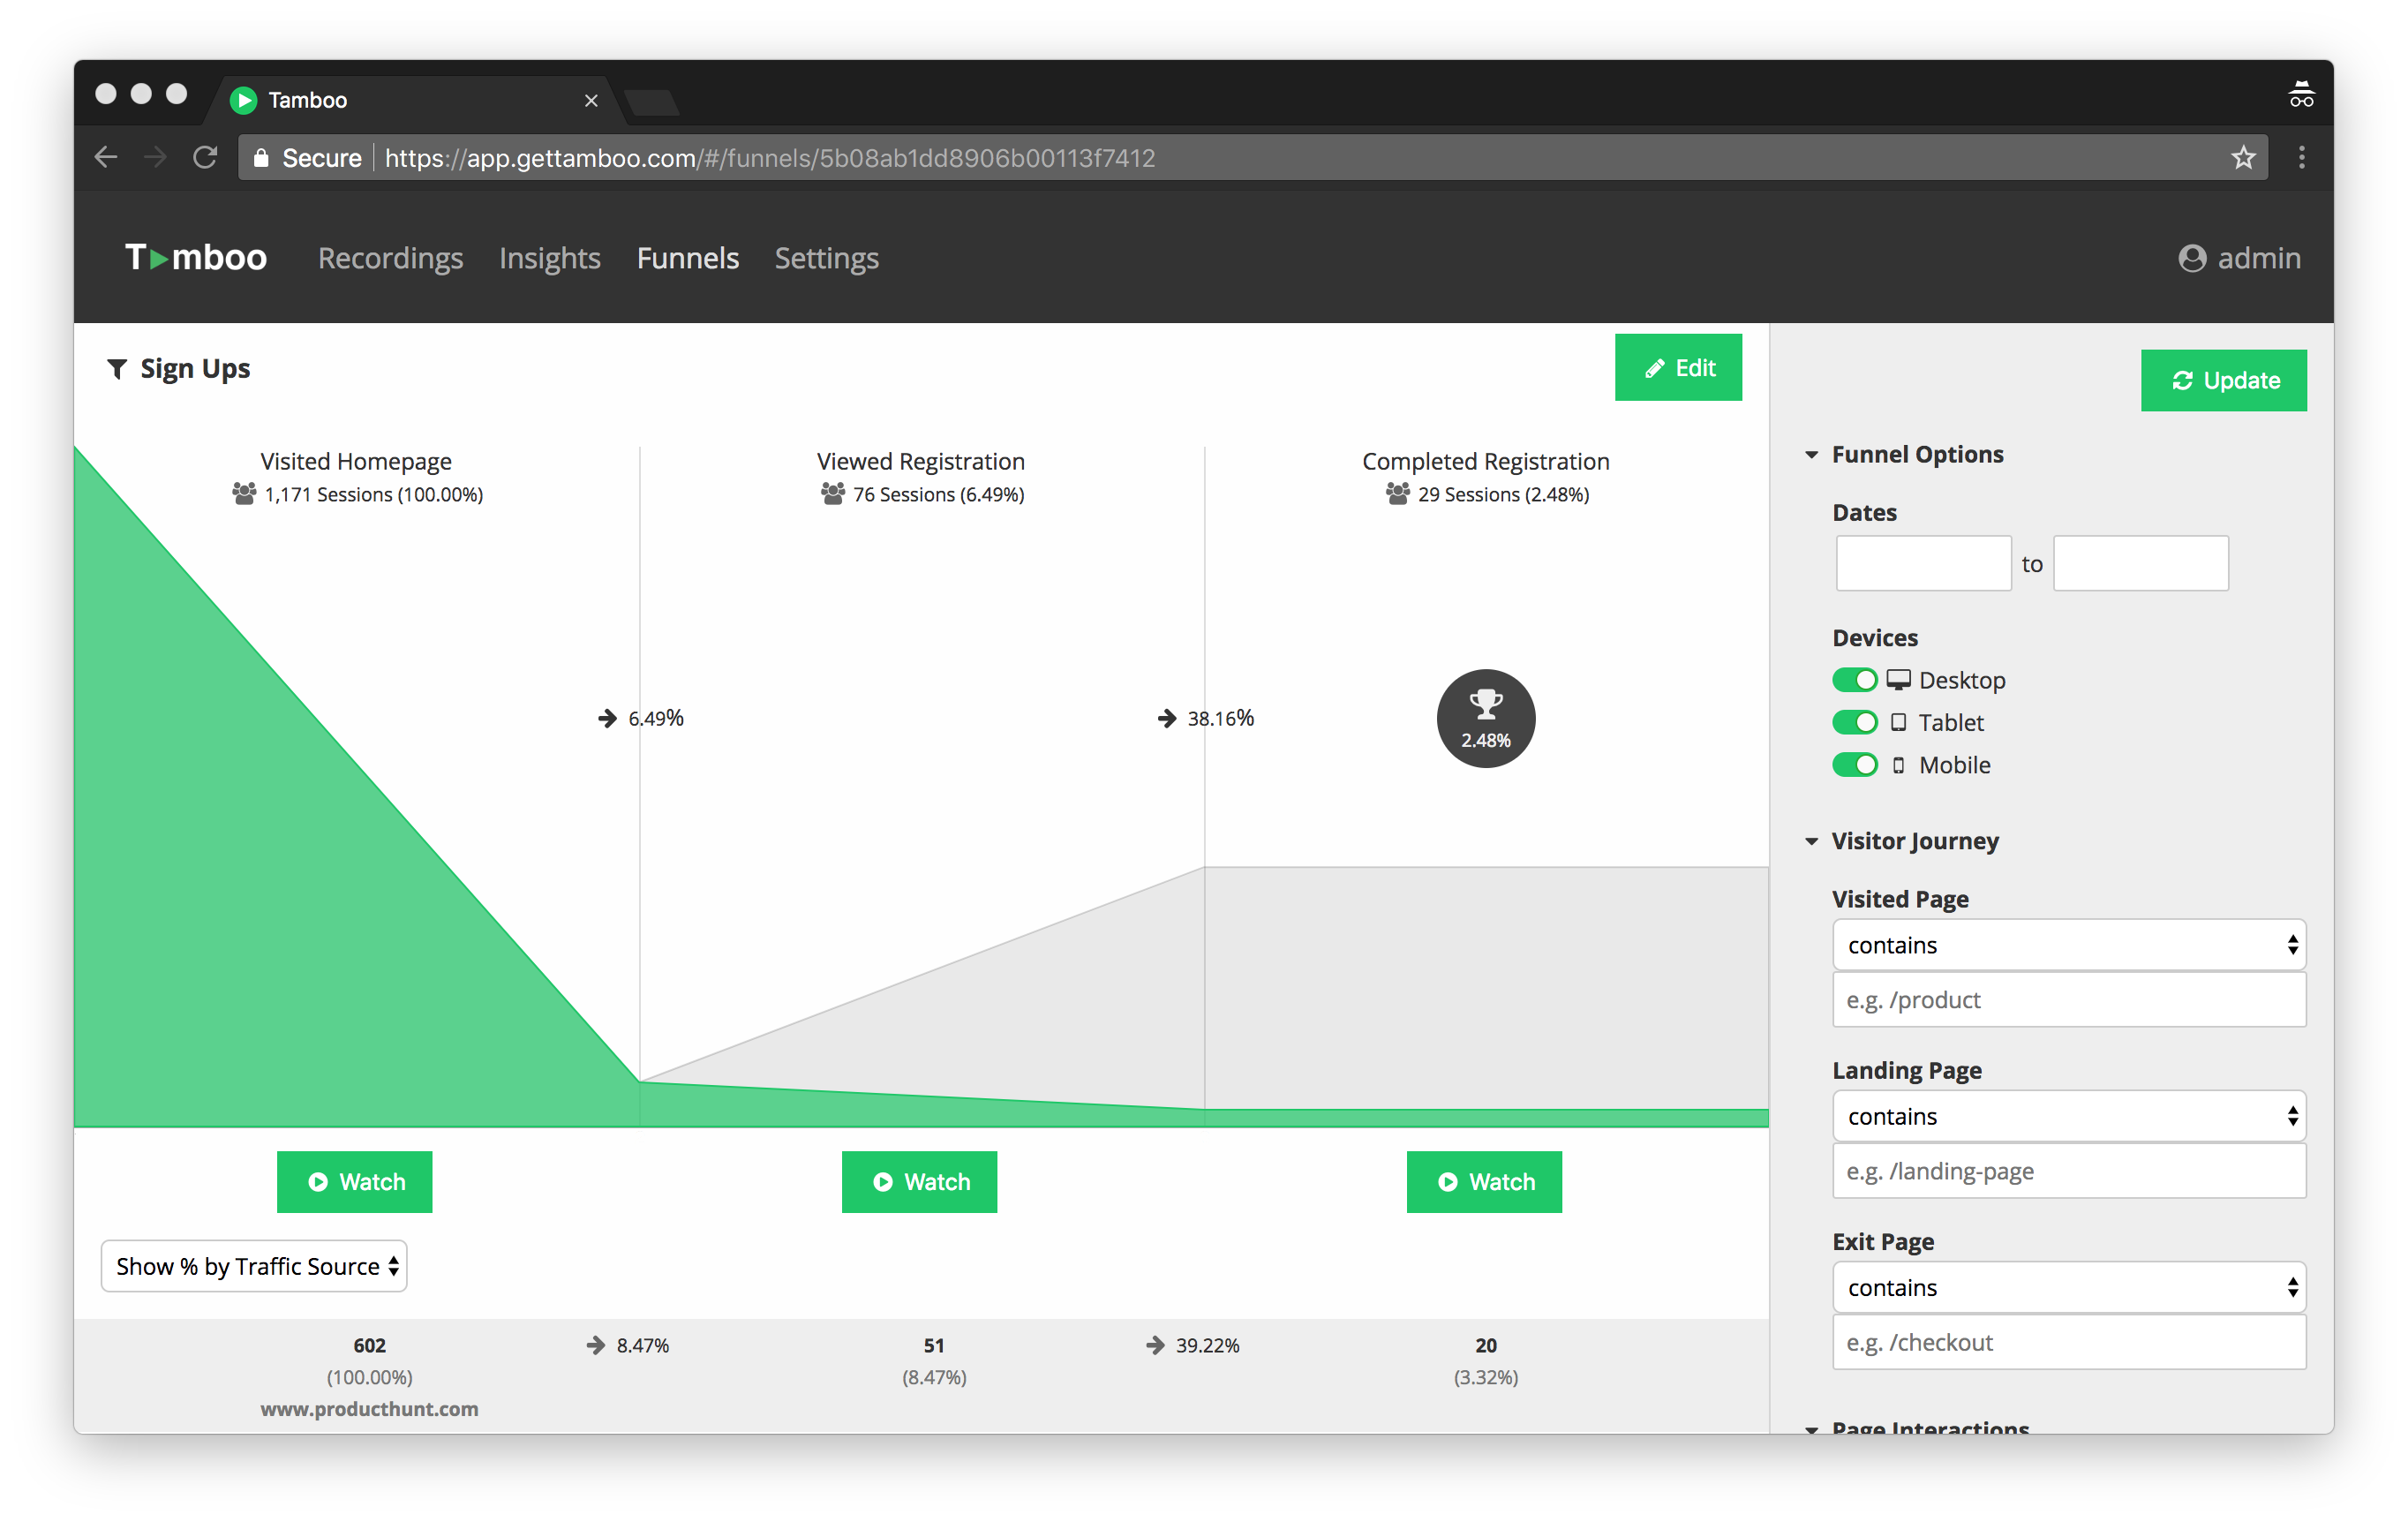This screenshot has width=2408, height=1522.
Task: Open the Landing Page contains dropdown
Action: (x=2068, y=1116)
